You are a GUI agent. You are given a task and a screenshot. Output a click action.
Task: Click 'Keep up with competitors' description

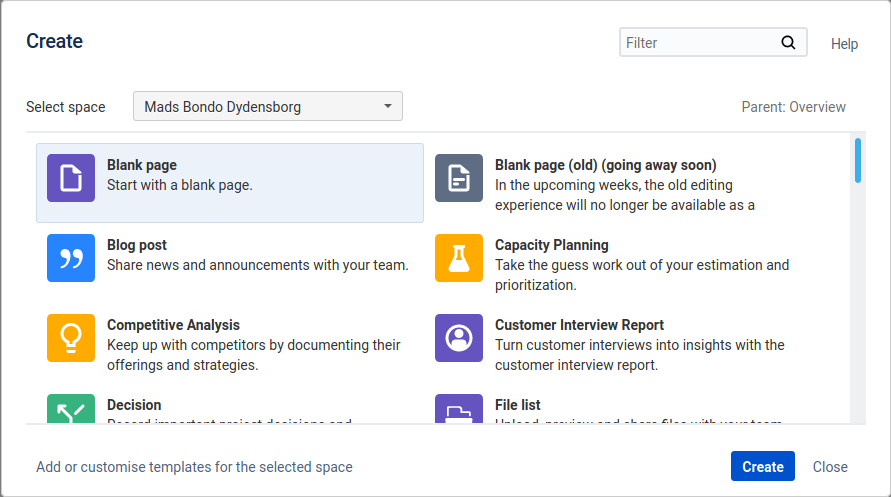[x=253, y=355]
